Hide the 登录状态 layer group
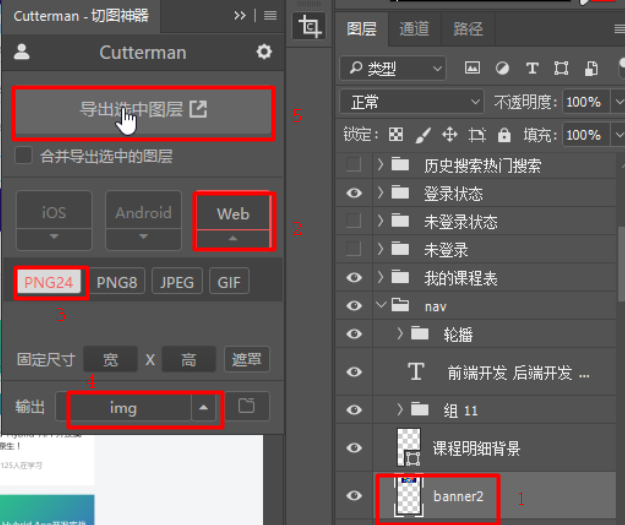 point(354,193)
